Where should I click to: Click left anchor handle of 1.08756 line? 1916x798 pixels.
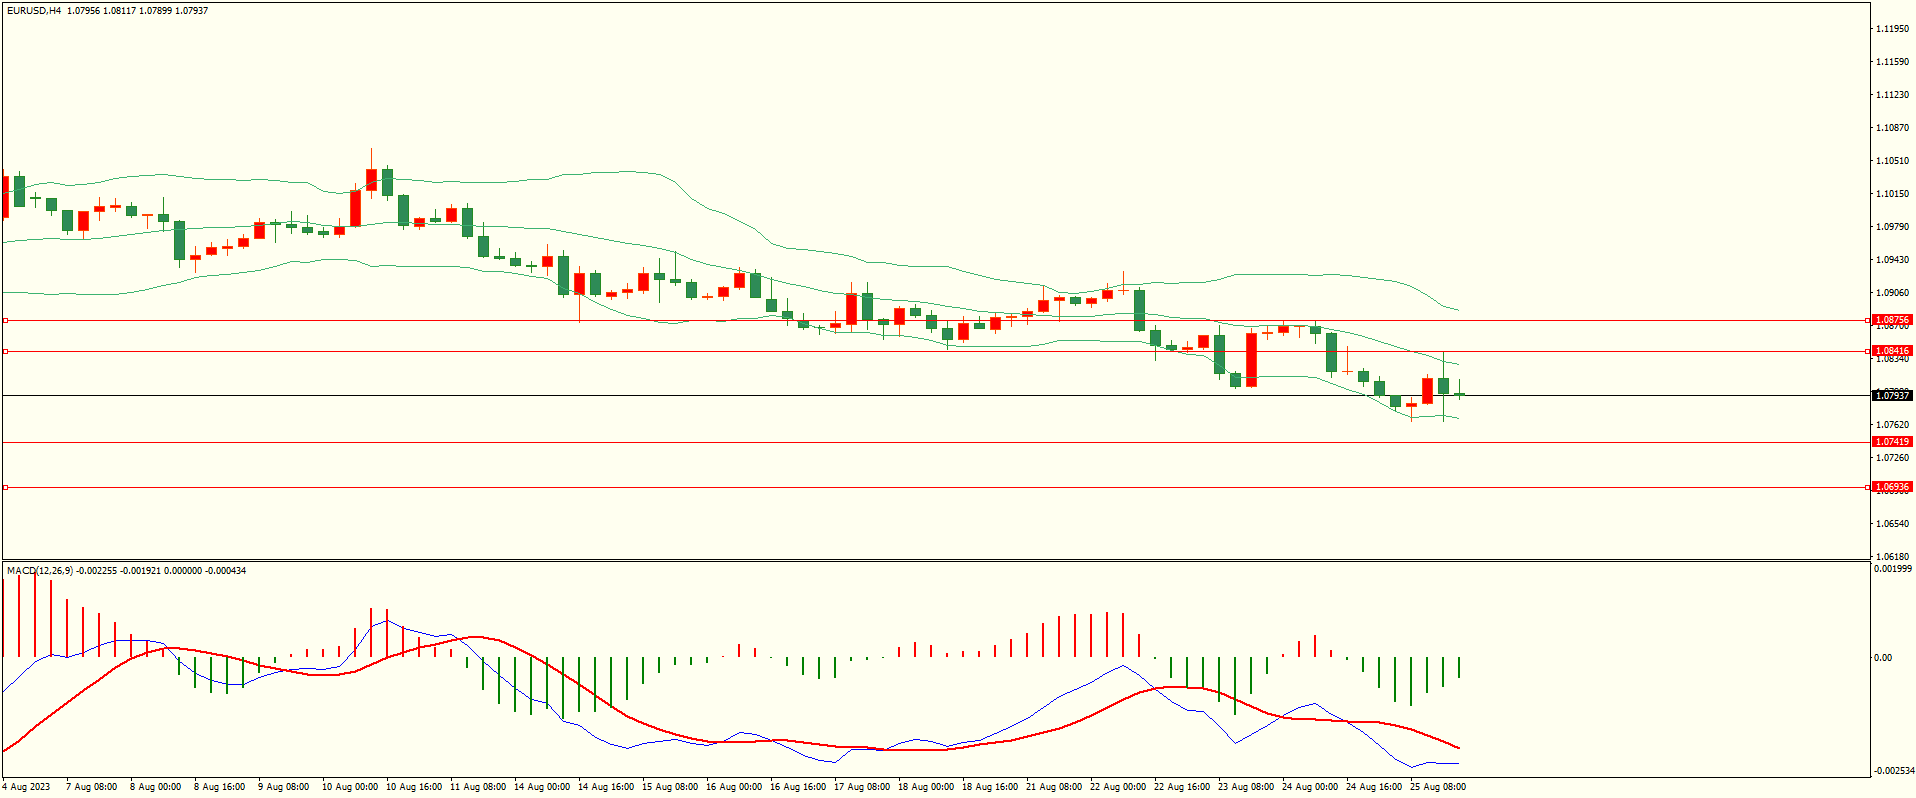pyautogui.click(x=6, y=321)
